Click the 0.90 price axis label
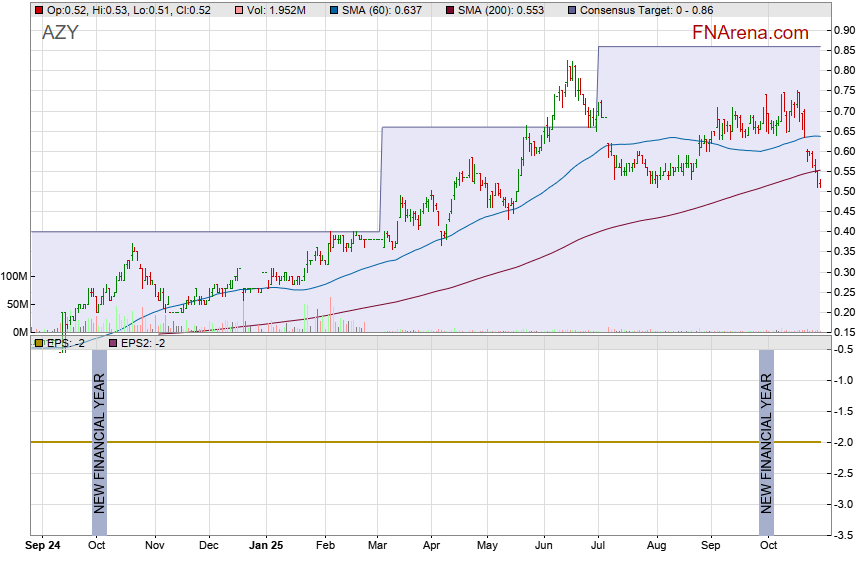The image size is (859, 566). point(843,30)
